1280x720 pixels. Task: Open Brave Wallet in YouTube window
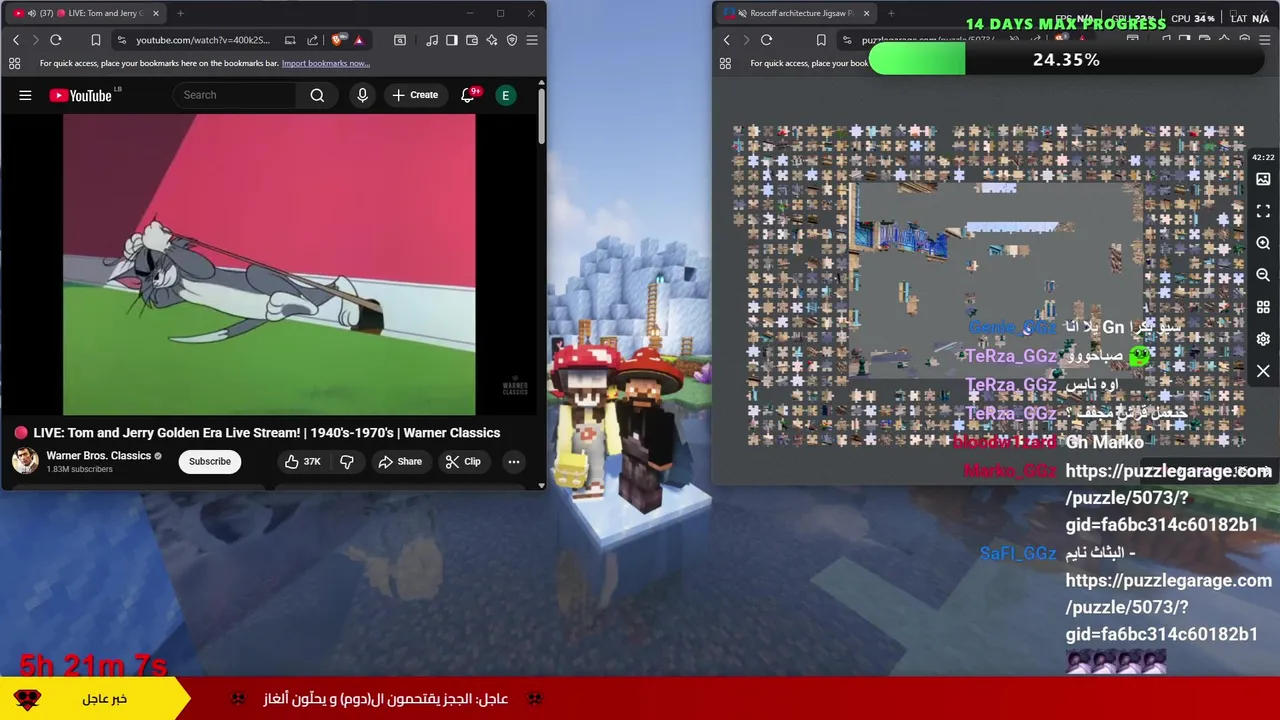472,40
